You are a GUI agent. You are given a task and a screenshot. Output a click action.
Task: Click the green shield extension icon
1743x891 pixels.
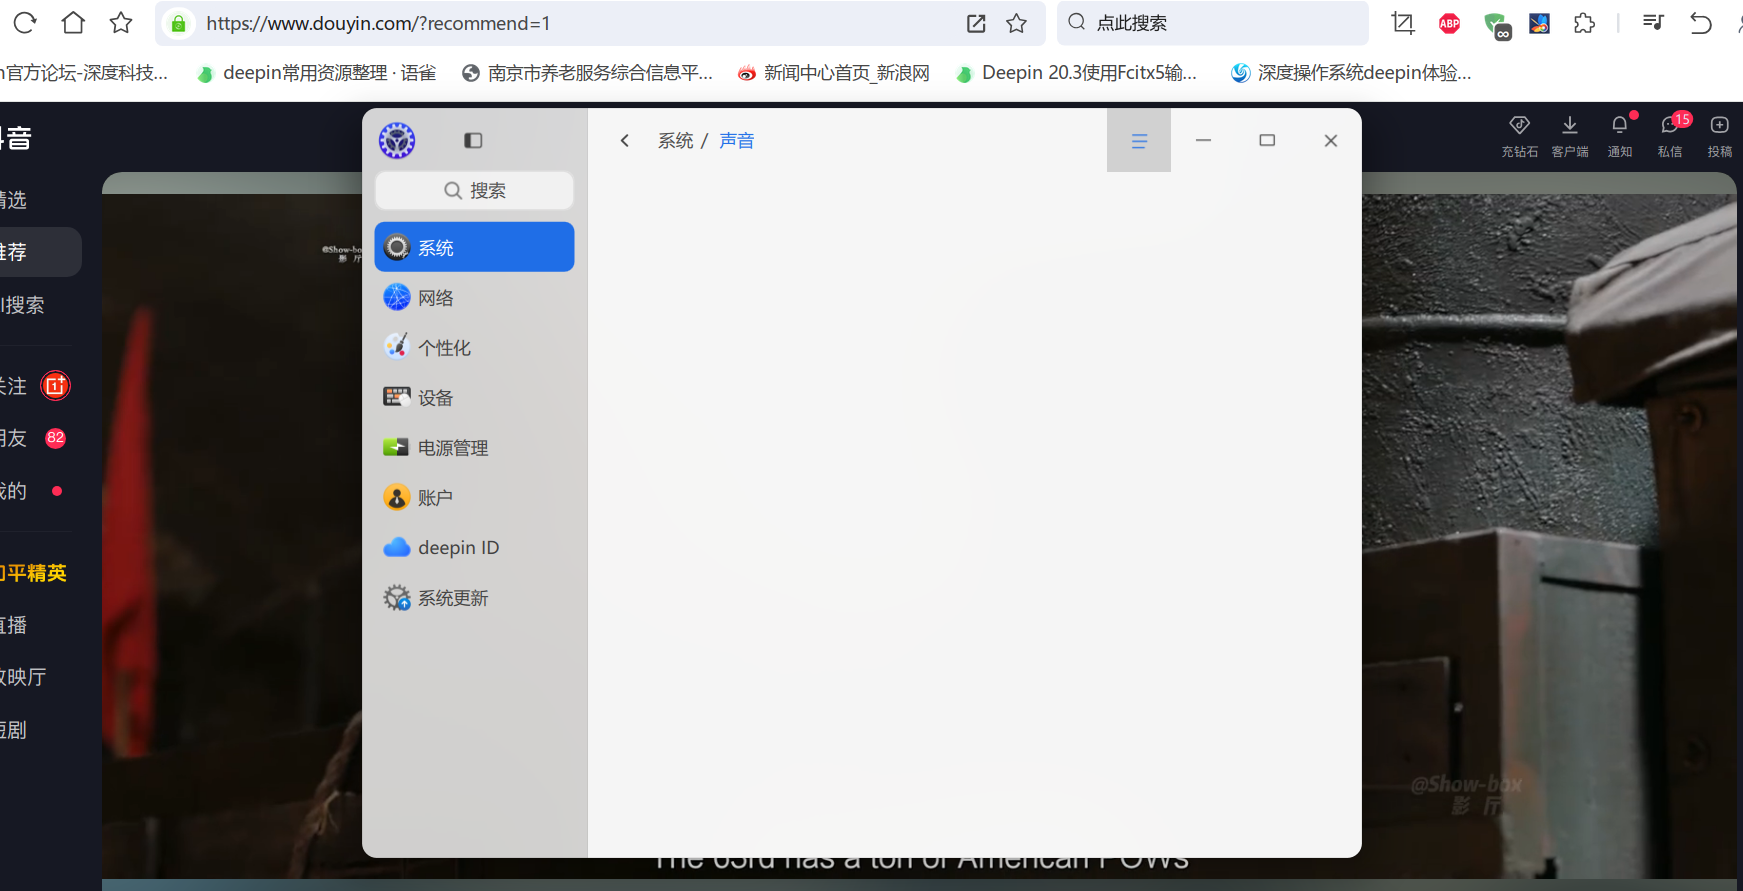1496,24
